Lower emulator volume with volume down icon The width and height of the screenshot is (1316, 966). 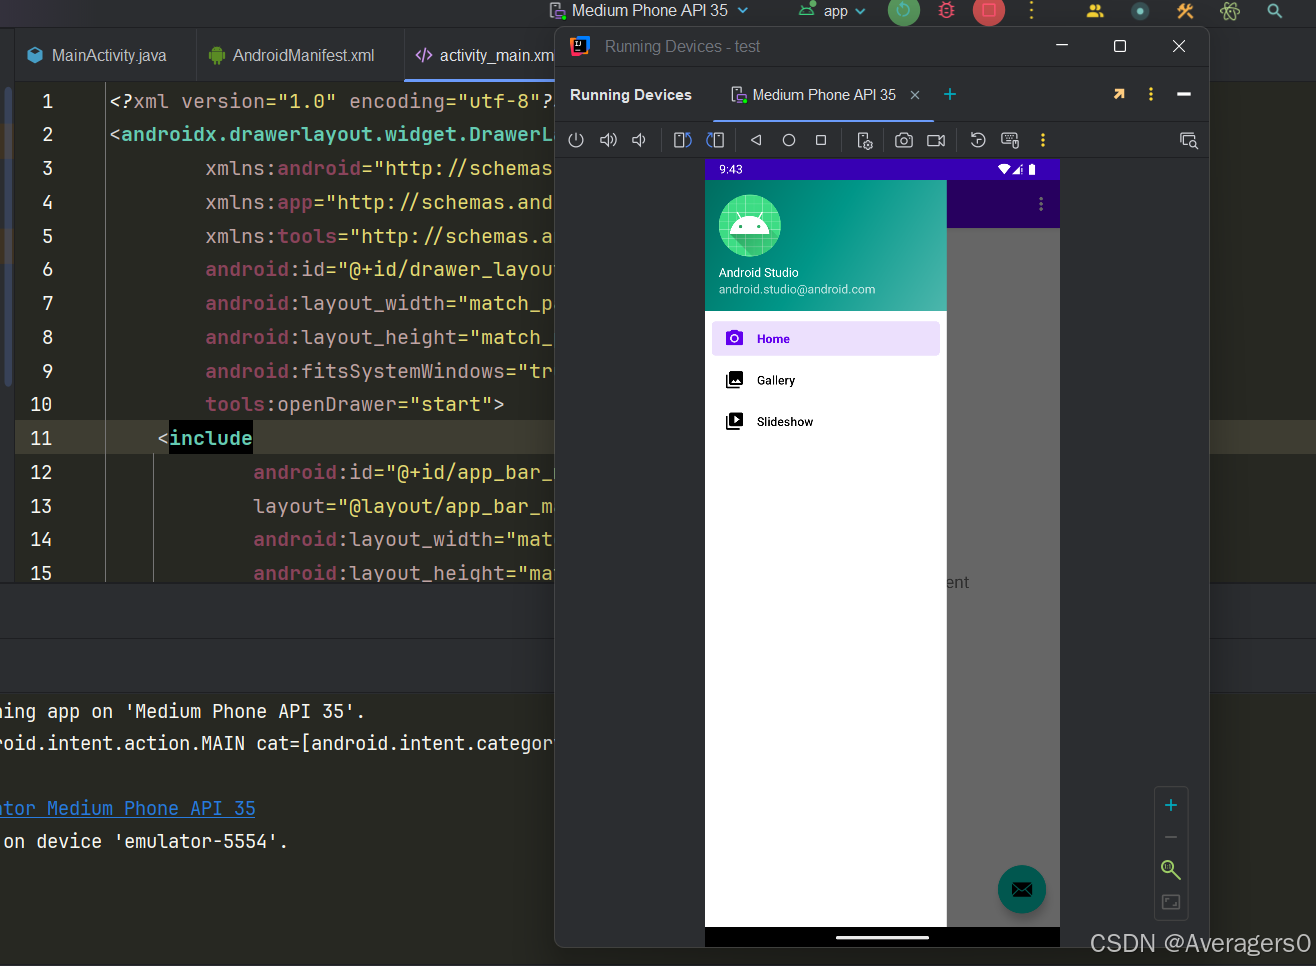(640, 140)
